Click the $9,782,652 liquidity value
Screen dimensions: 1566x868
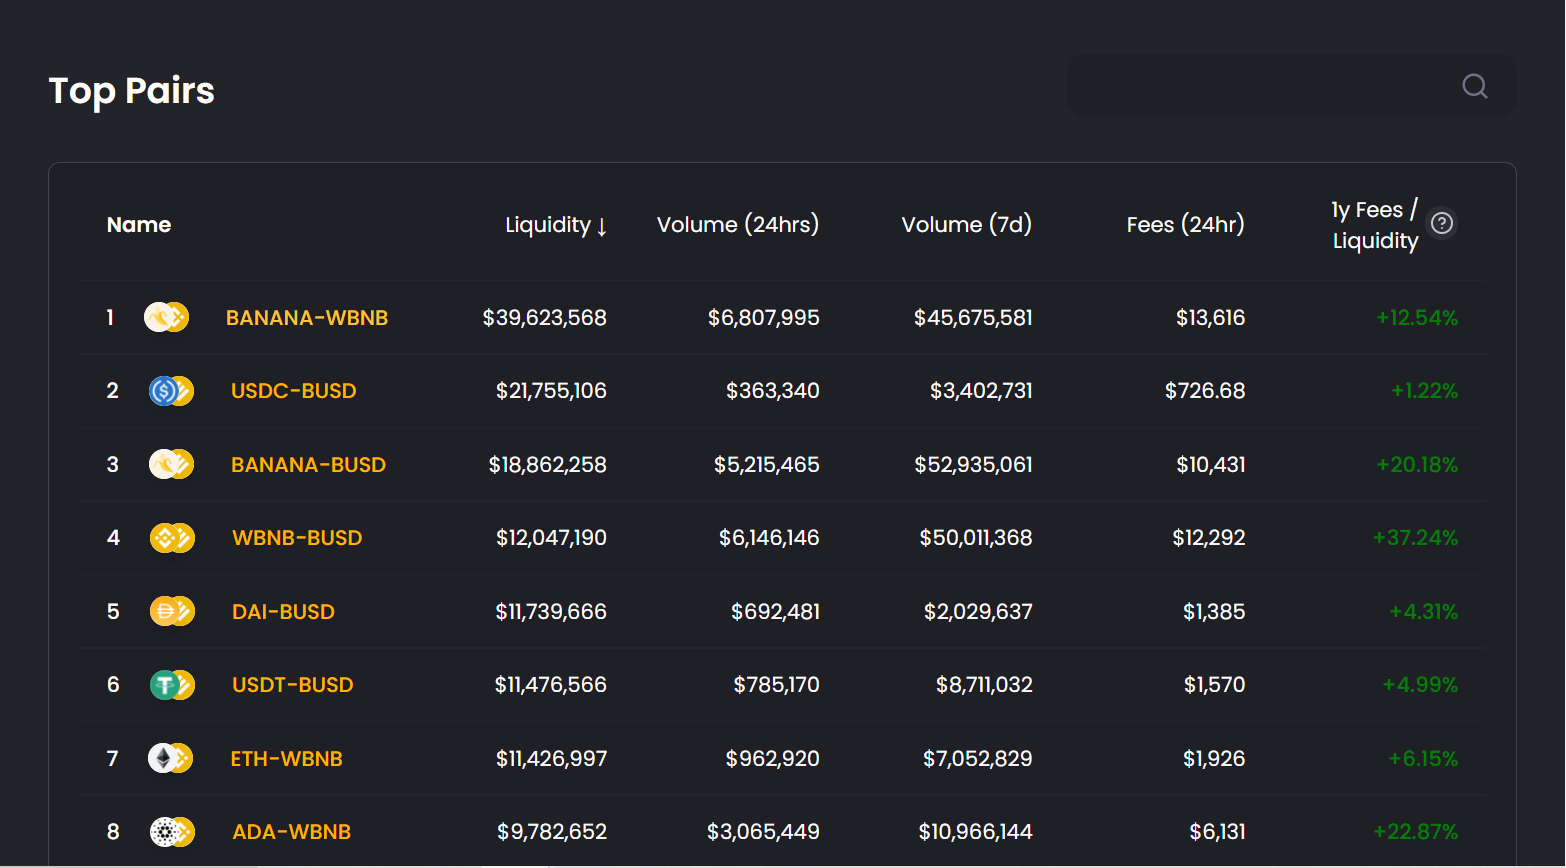point(552,832)
